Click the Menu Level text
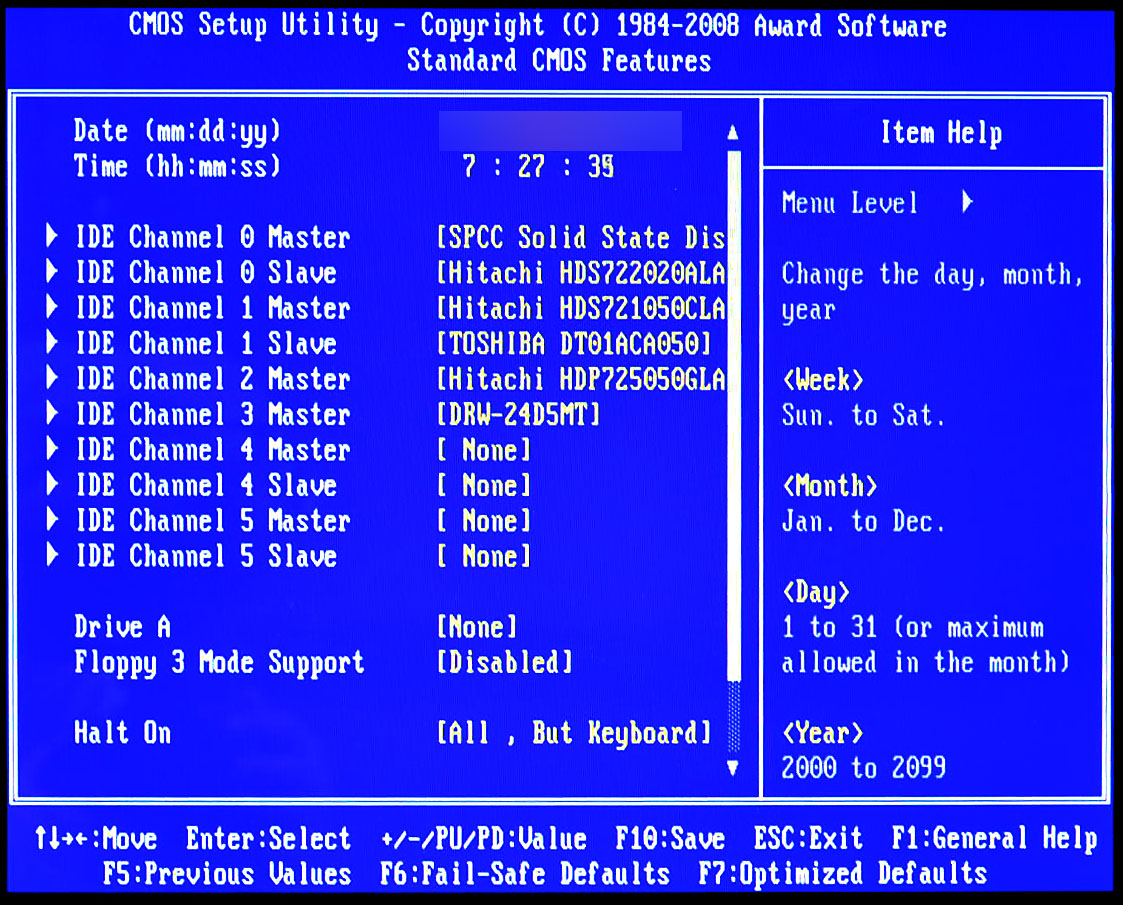Viewport: 1123px width, 905px height. tap(849, 203)
